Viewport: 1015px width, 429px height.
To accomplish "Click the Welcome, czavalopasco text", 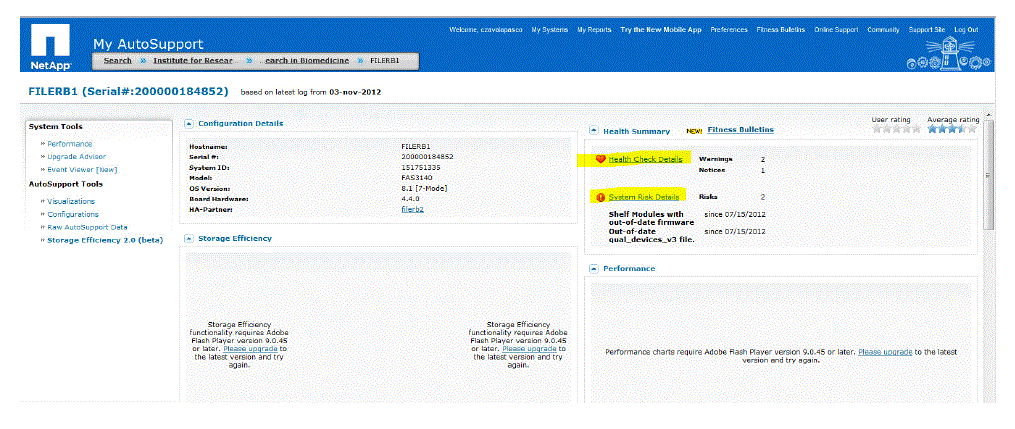I will coord(485,30).
